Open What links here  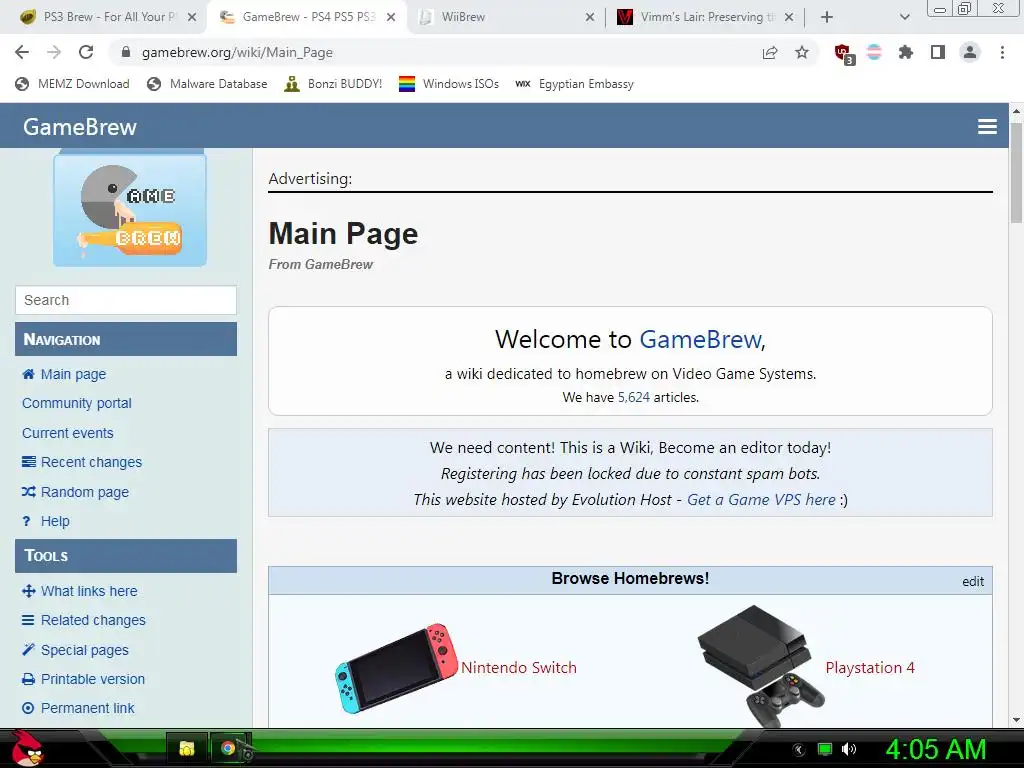tap(80, 591)
